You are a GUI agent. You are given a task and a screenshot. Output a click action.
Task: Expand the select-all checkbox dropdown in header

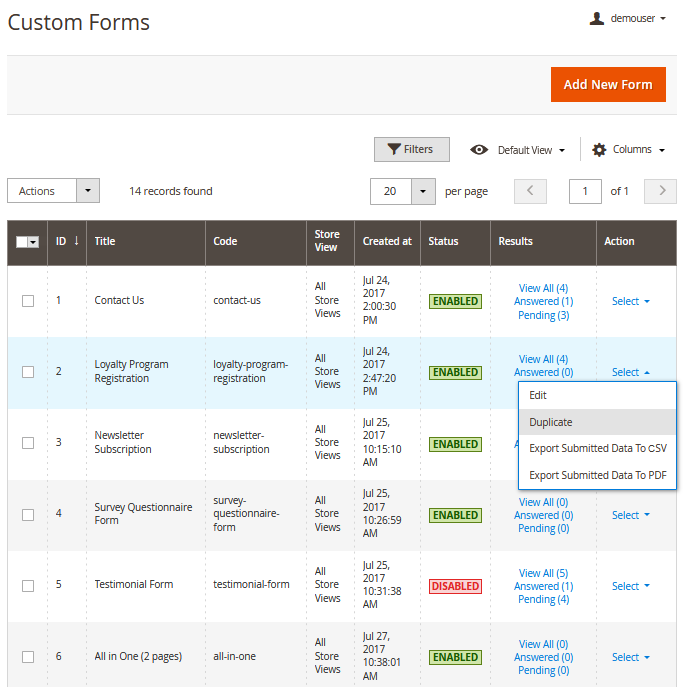[x=34, y=242]
